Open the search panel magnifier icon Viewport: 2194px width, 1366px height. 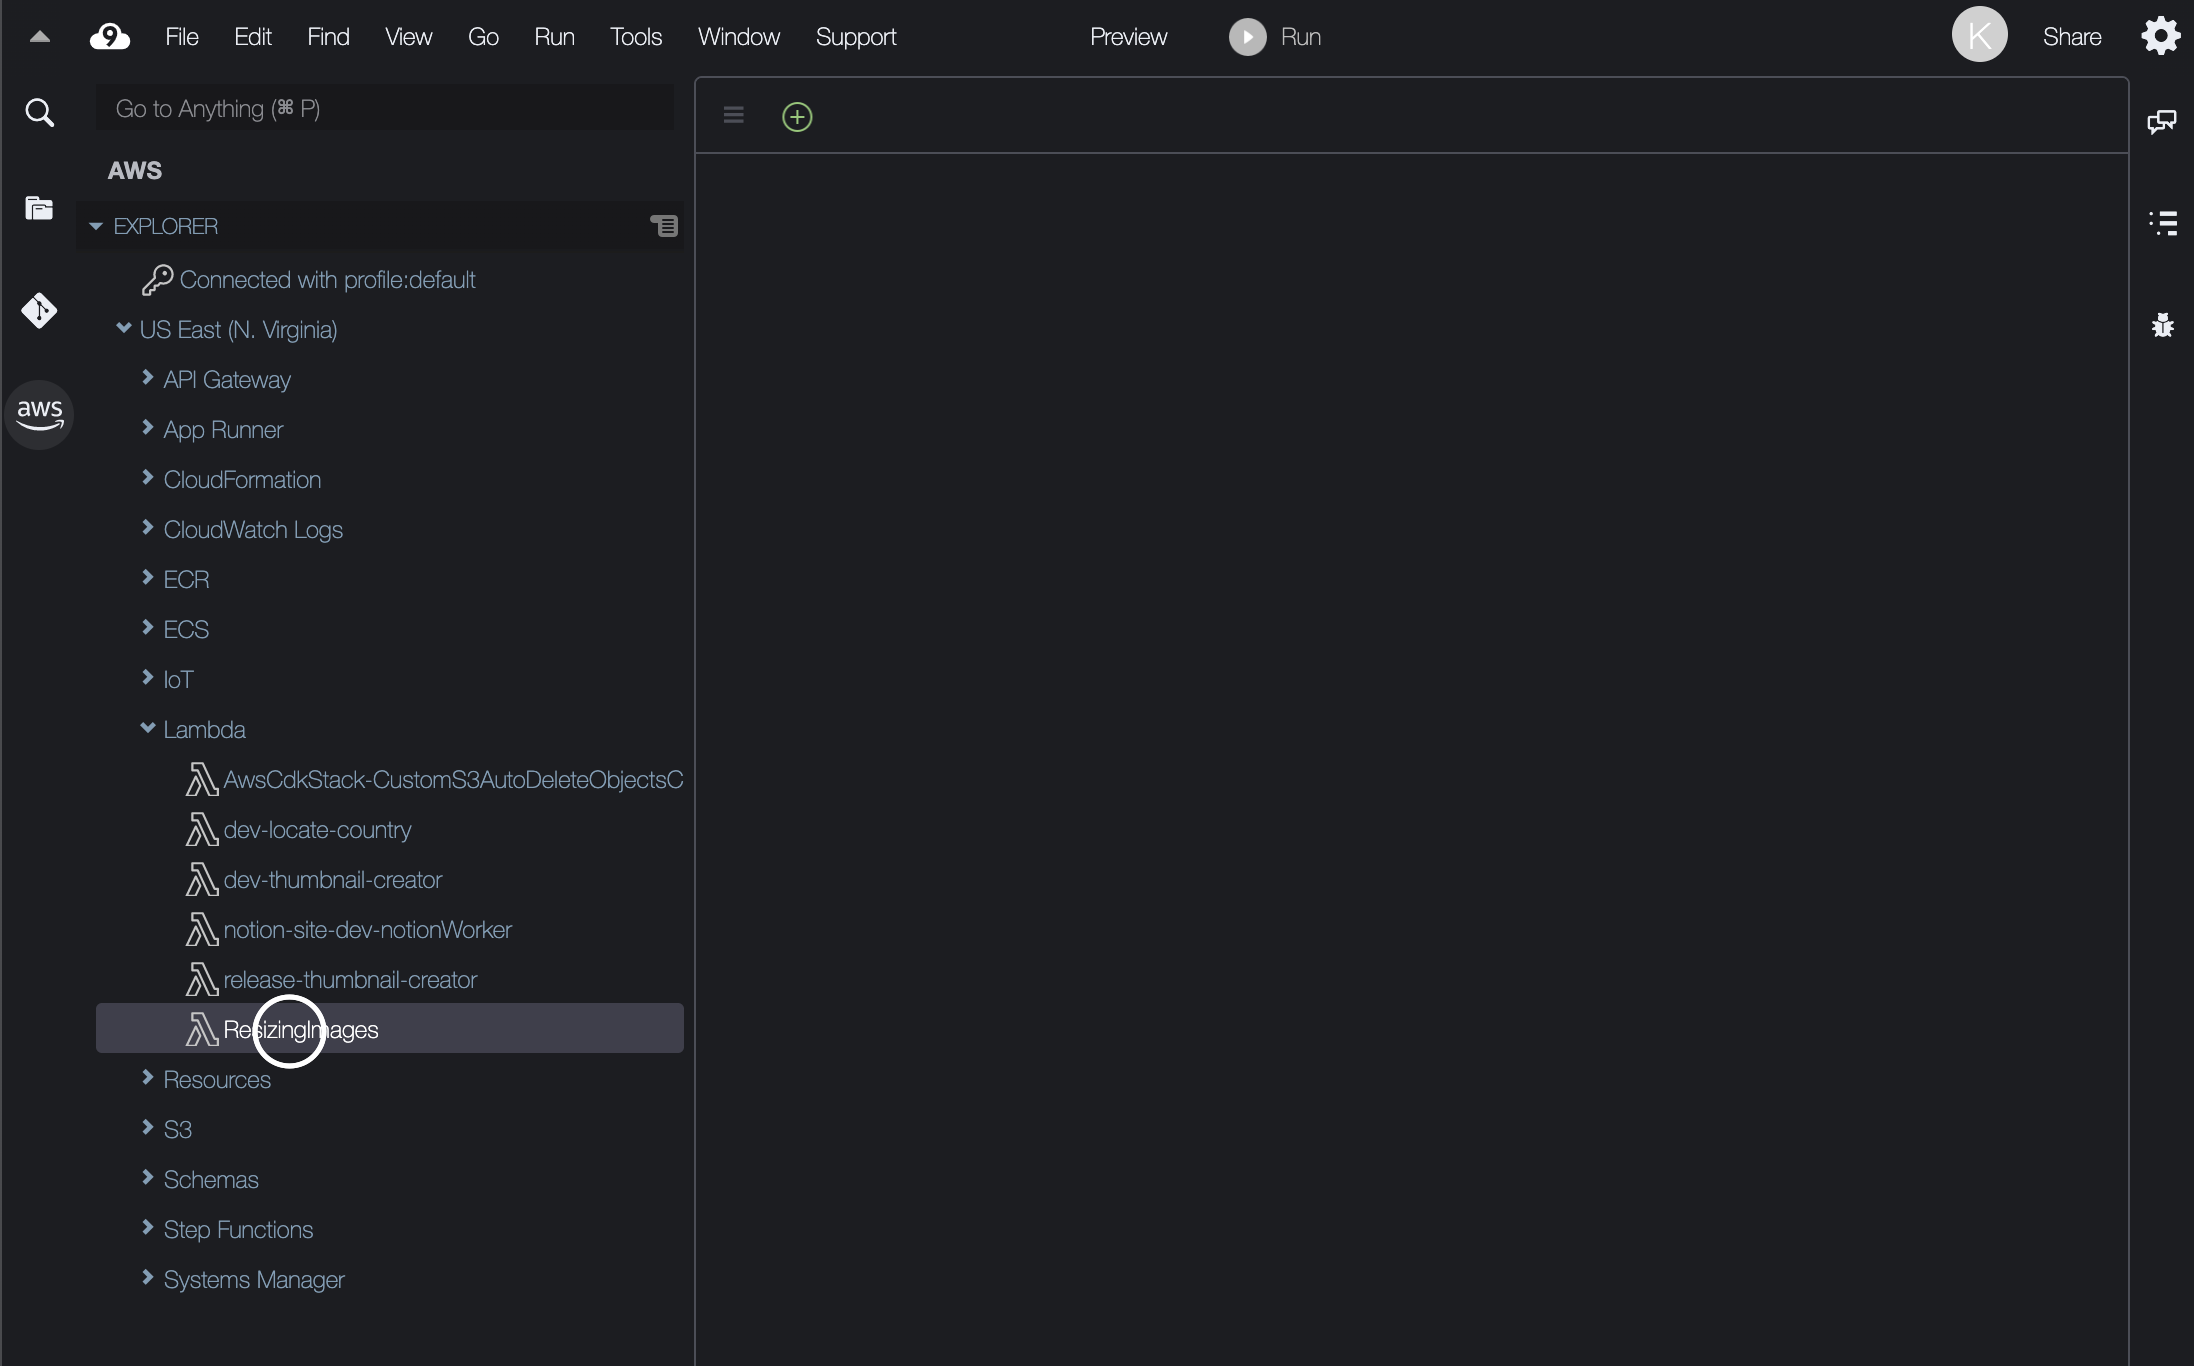tap(39, 112)
